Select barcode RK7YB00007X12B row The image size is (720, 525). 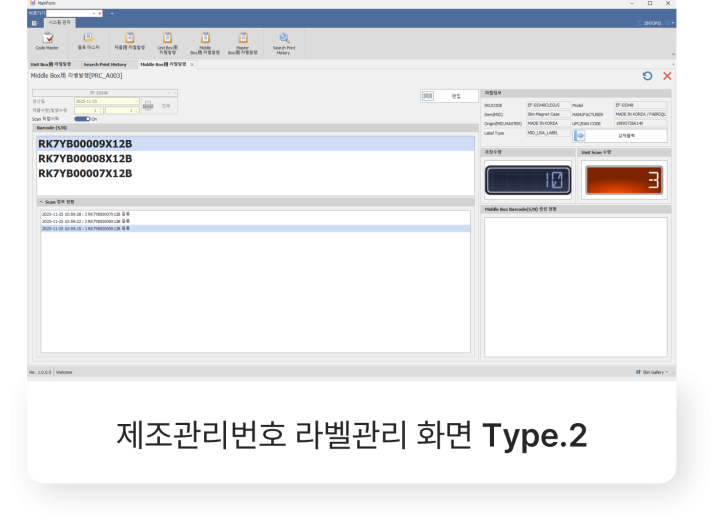coord(255,173)
